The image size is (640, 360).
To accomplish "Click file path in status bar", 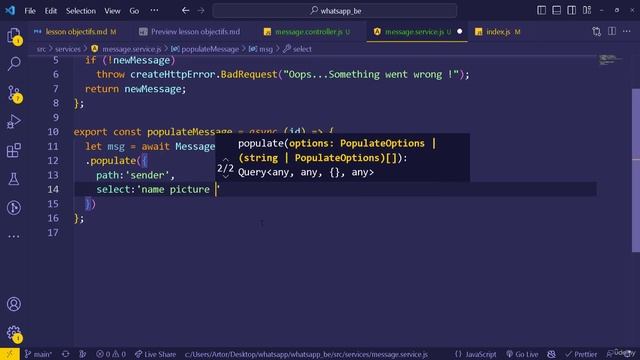I will point(306,354).
